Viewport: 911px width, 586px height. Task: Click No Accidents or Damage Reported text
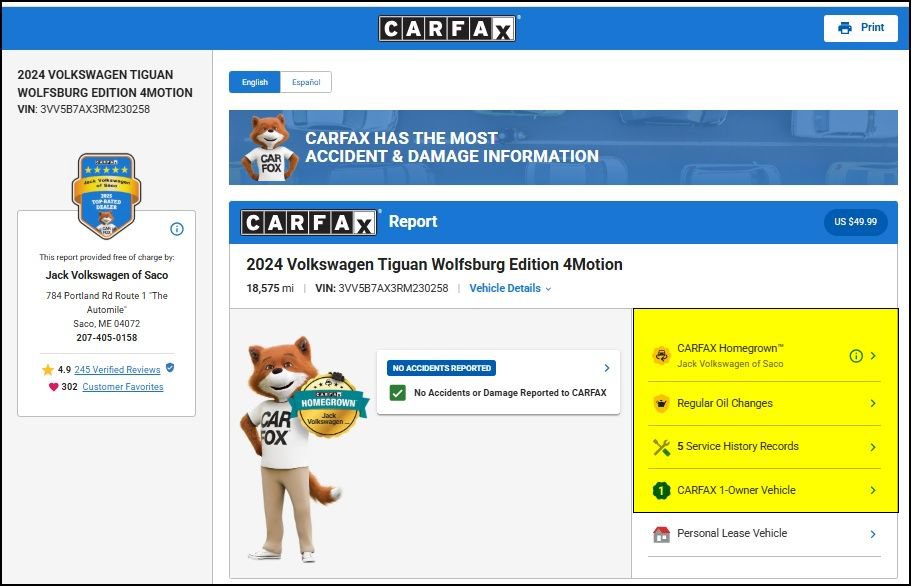tap(510, 393)
